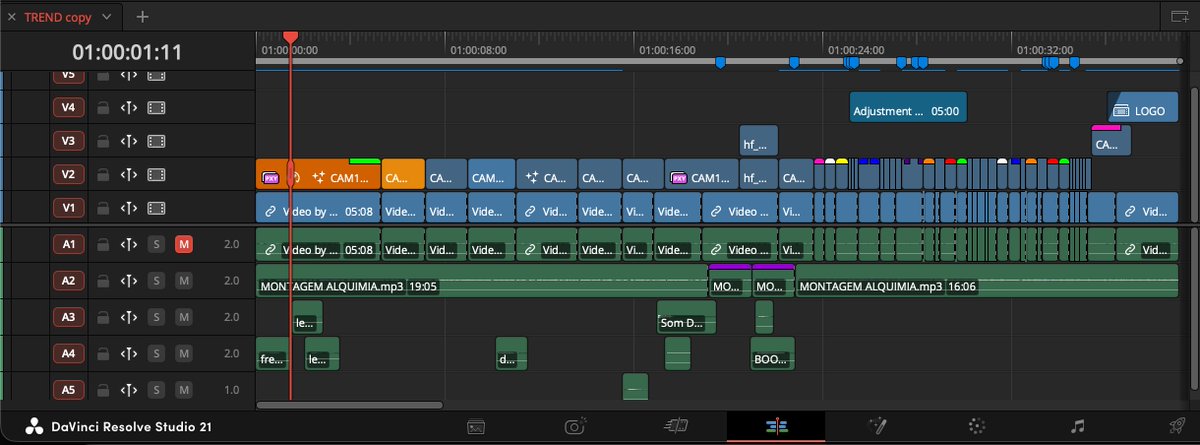Disable video track V1 filmstrip toggle

[157, 209]
